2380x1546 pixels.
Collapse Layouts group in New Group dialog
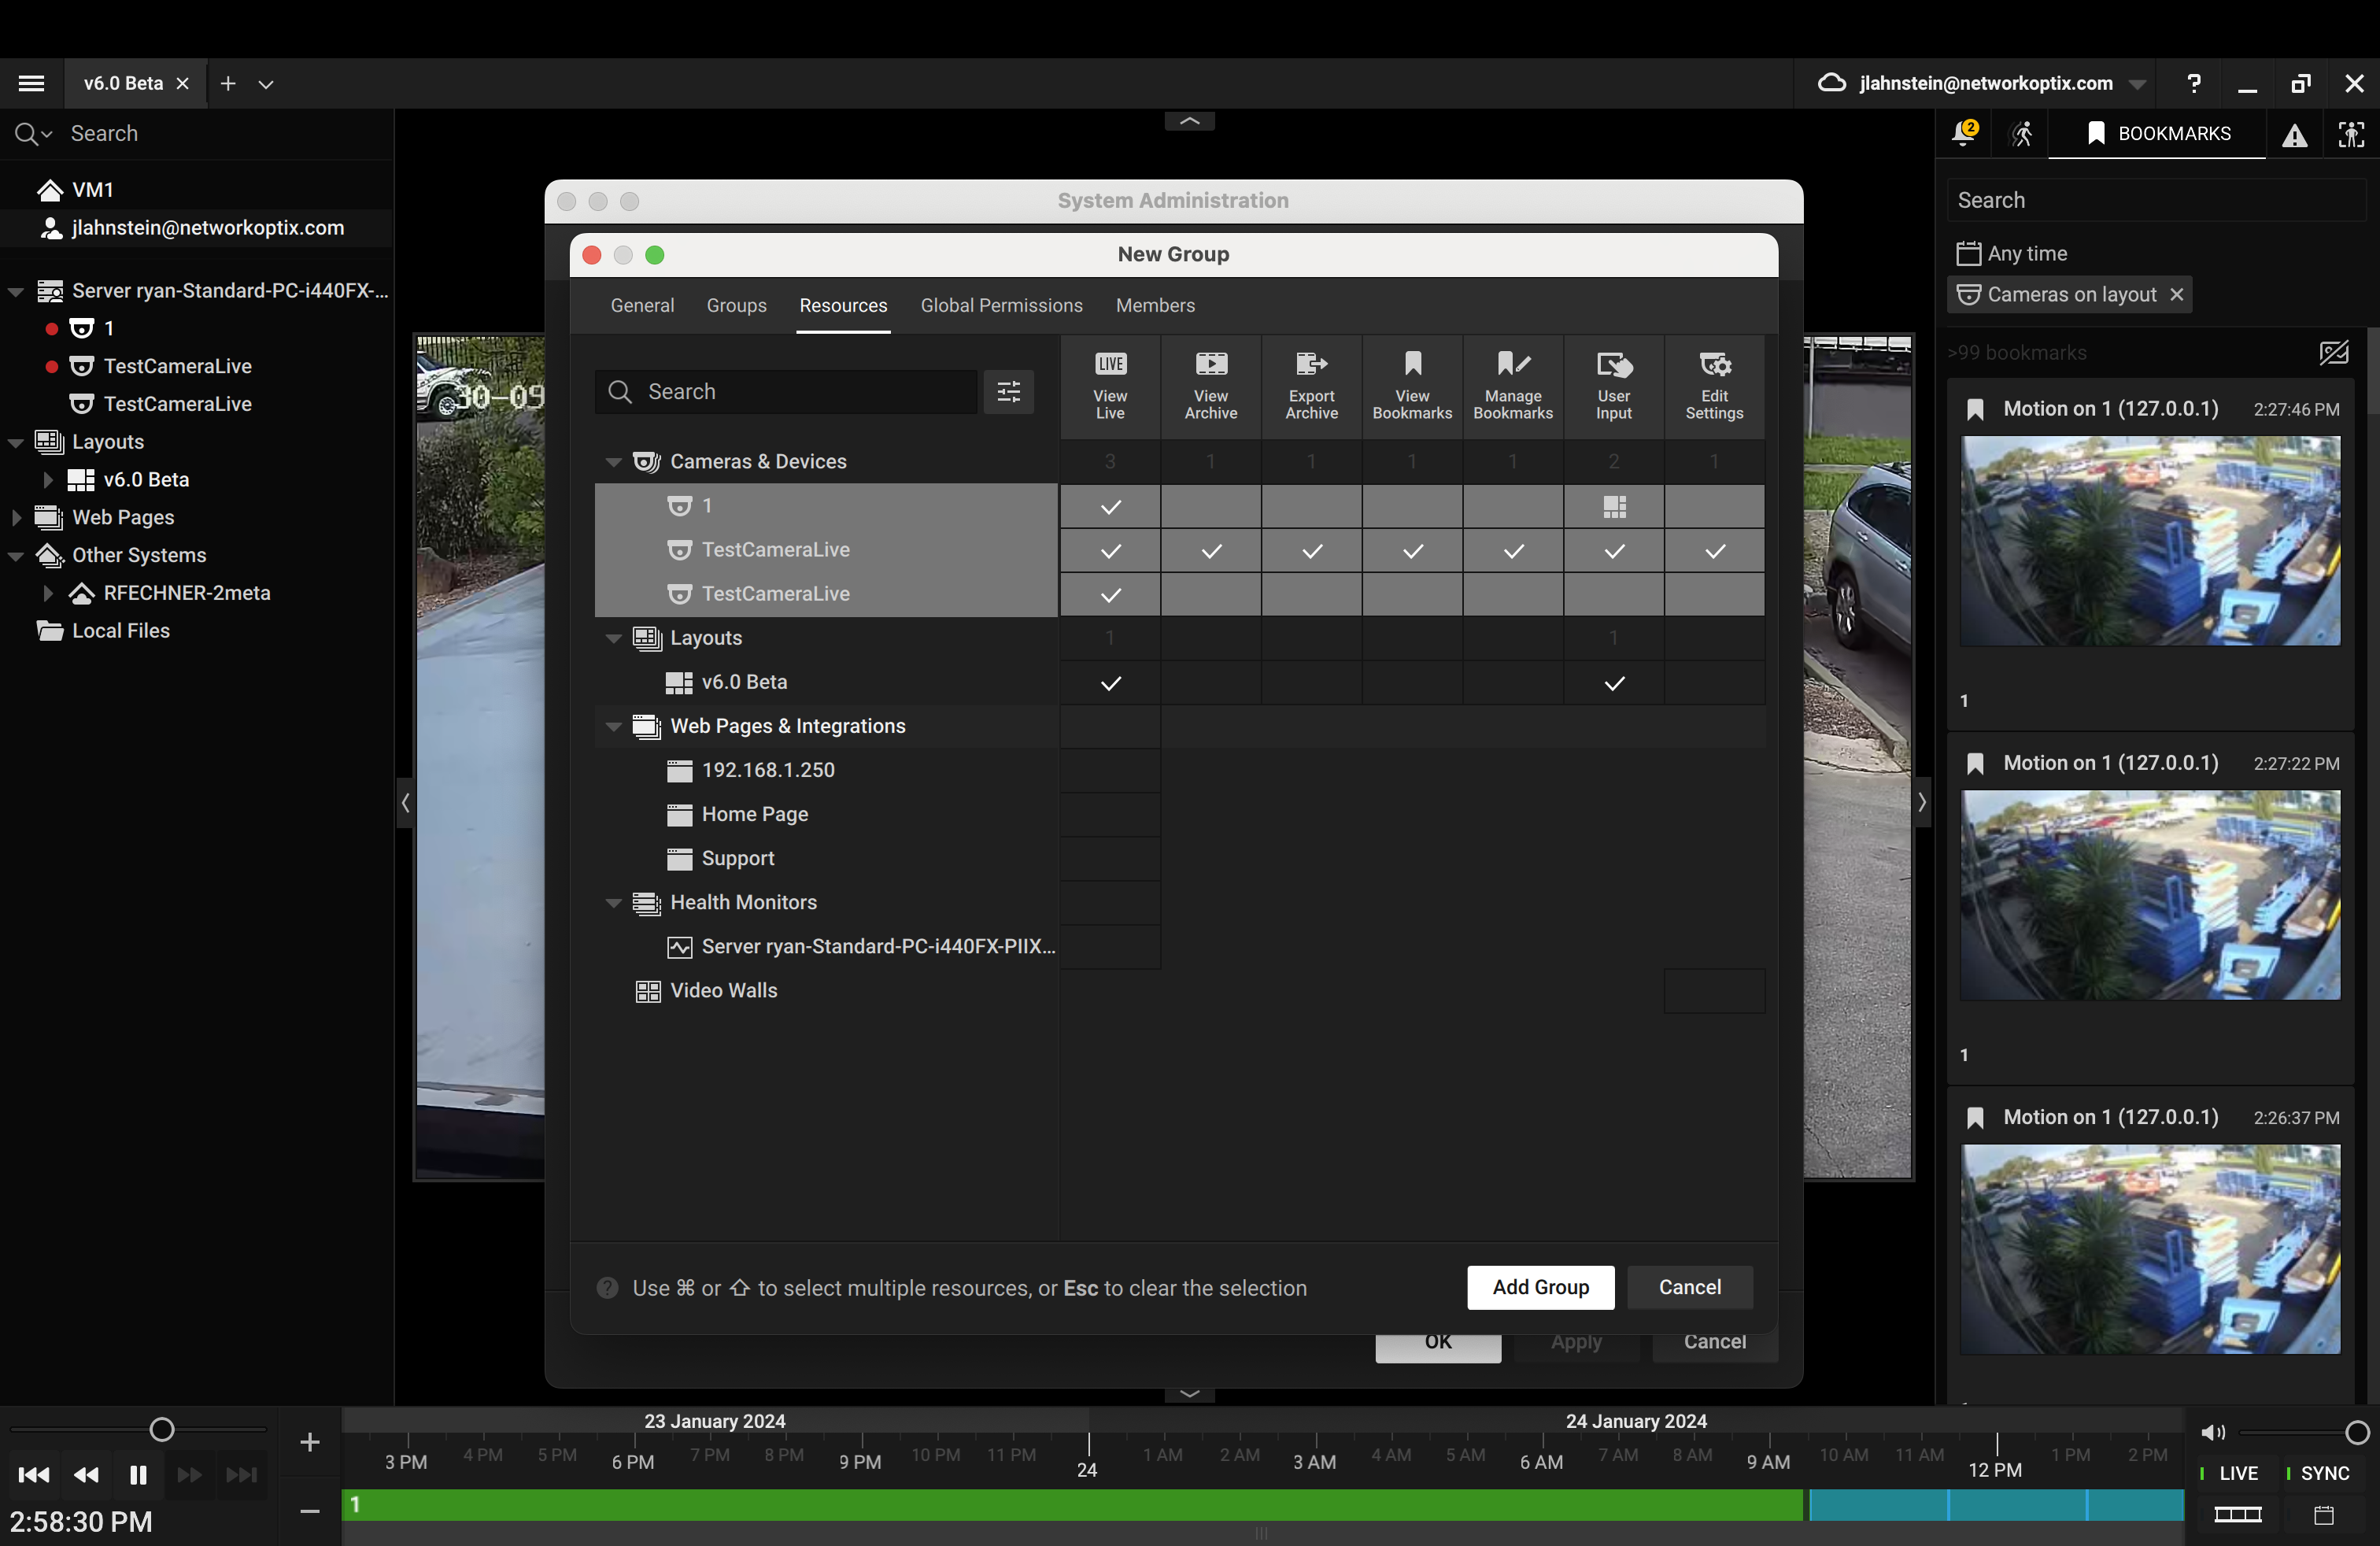coord(613,638)
